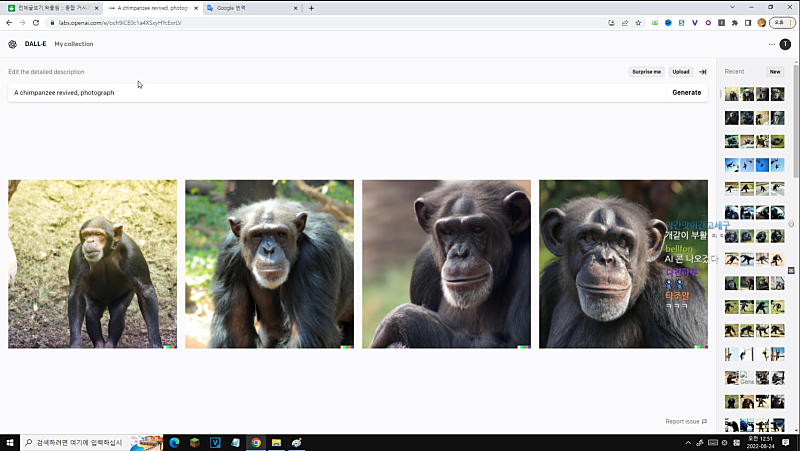Click the Upload button
This screenshot has width=800, height=451.
[x=681, y=72]
